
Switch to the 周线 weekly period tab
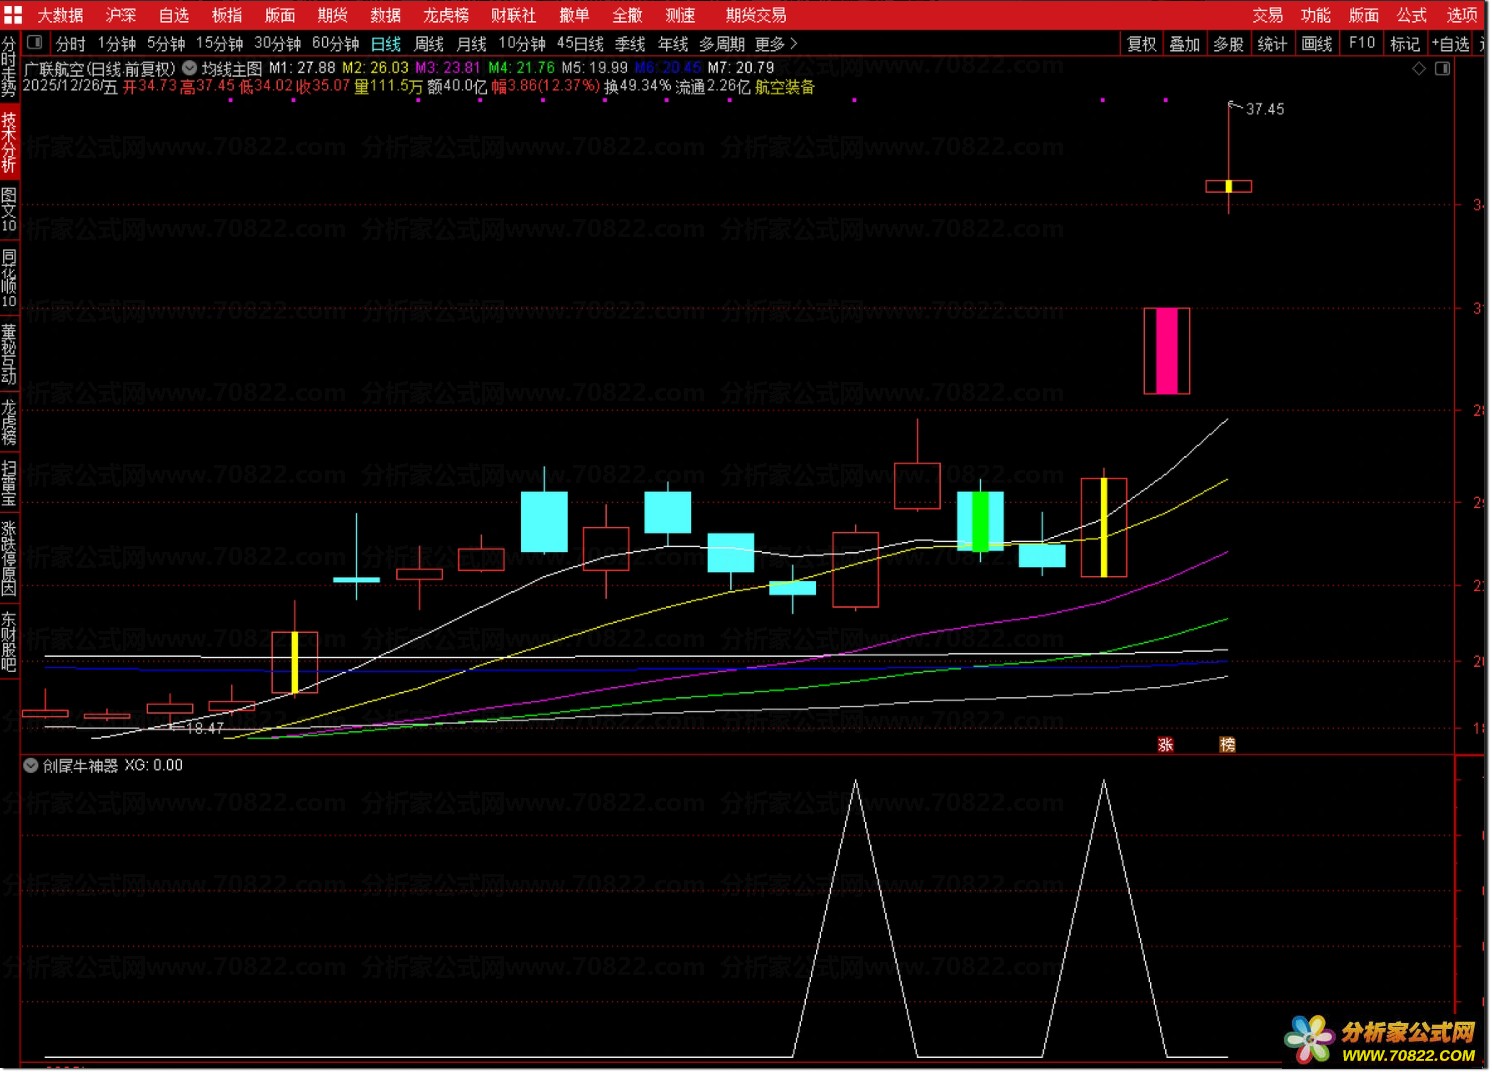tap(429, 43)
